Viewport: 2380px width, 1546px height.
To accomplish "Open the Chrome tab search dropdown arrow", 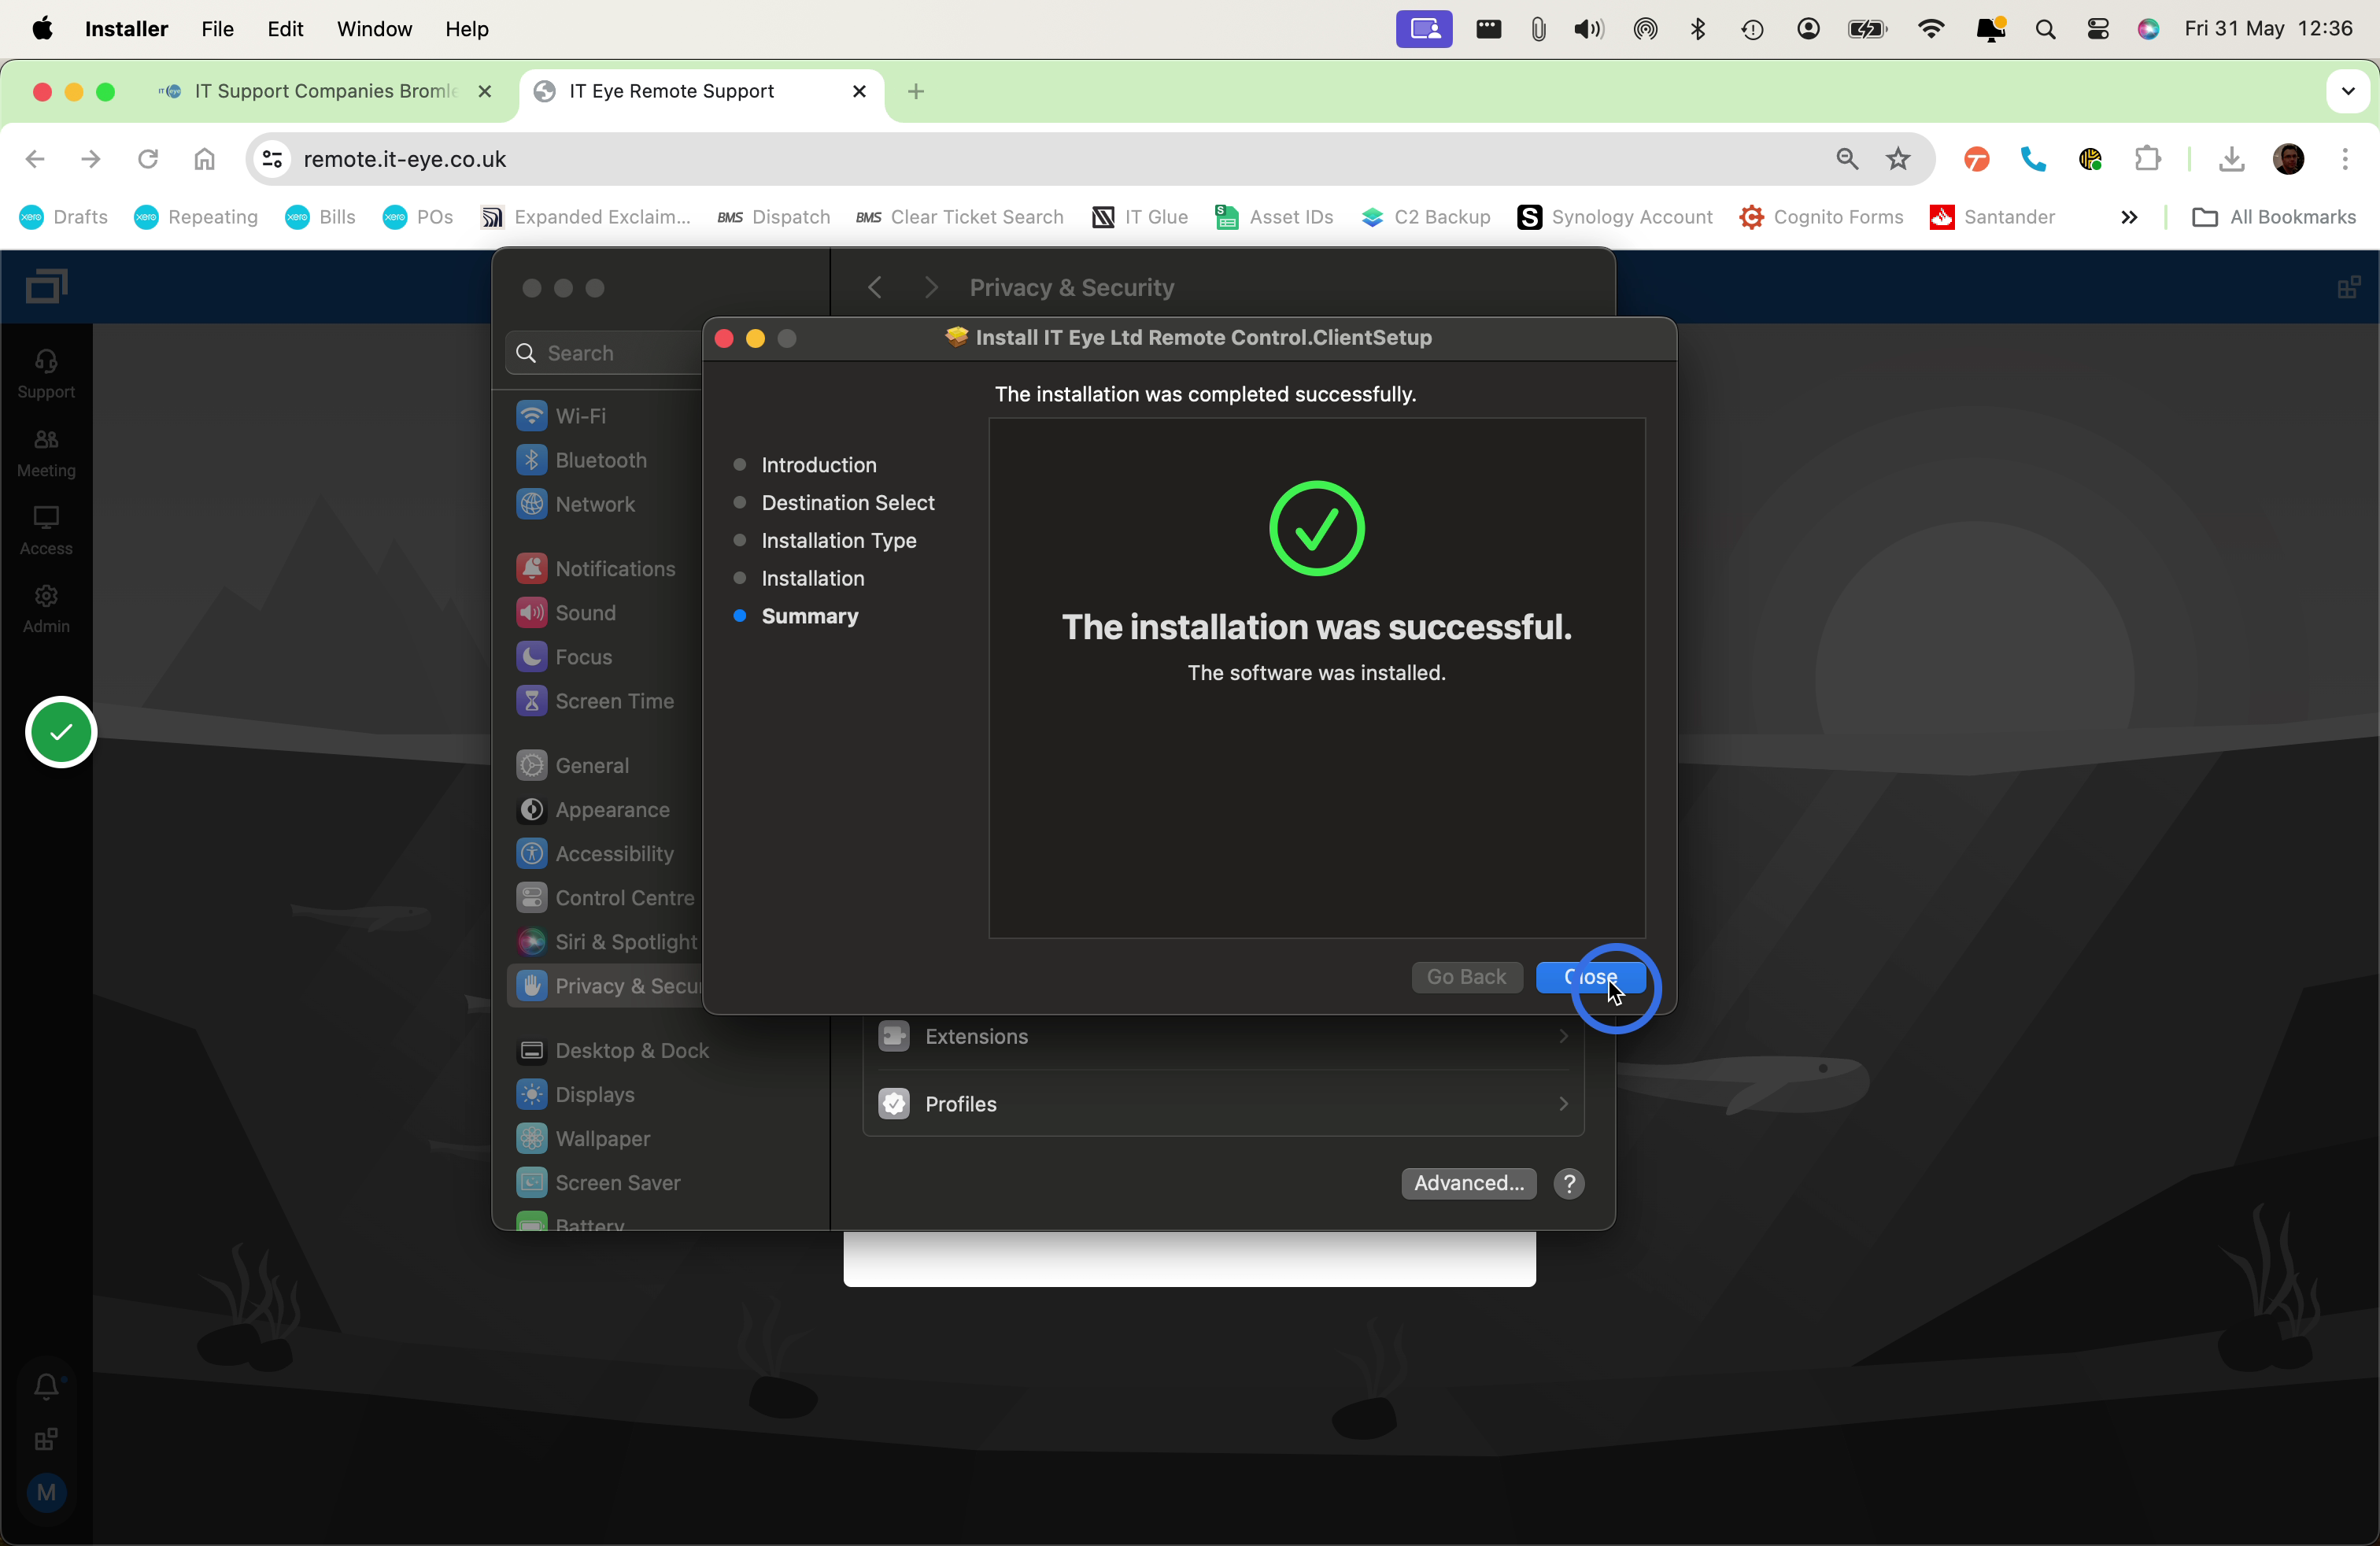I will 2347,91.
